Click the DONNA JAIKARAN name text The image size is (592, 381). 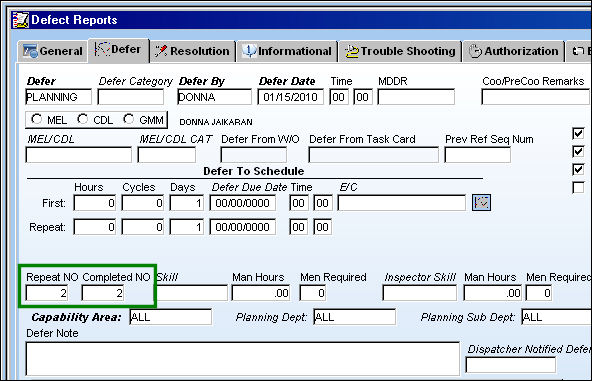[216, 122]
